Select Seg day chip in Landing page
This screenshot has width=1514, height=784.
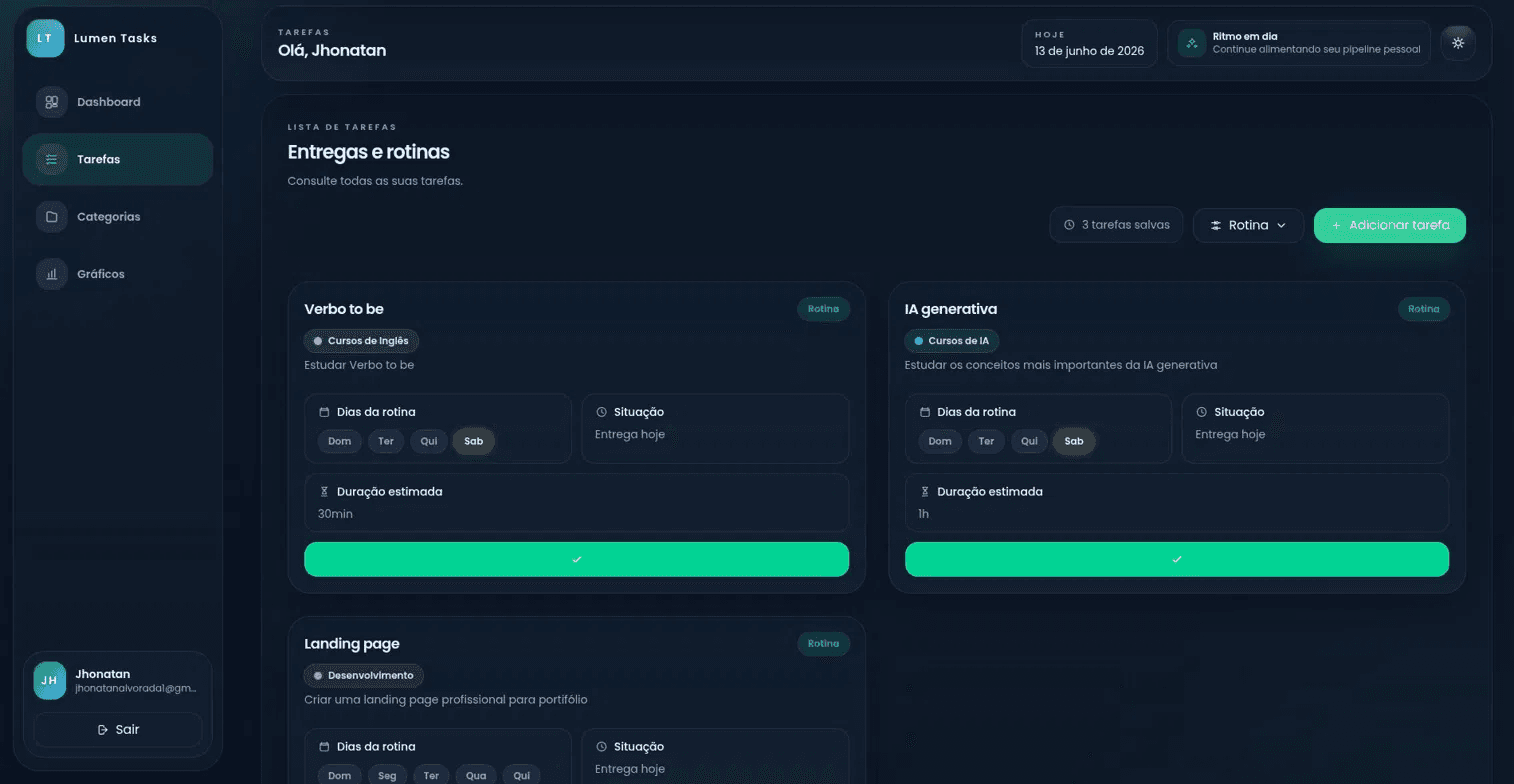[x=386, y=776]
